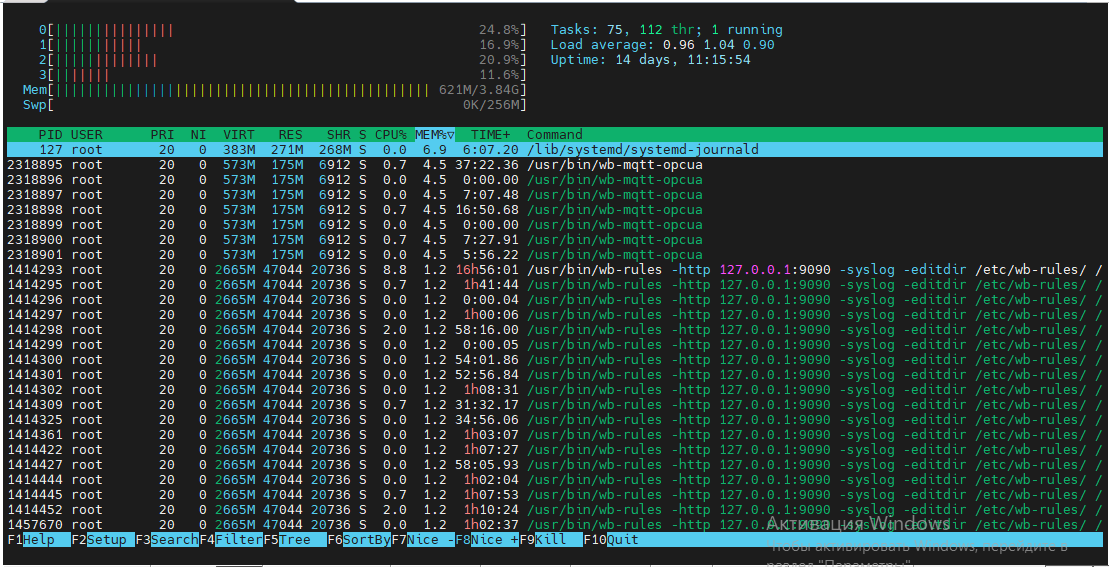This screenshot has width=1109, height=567.
Task: Select process row with PID 1414301
Action: click(x=554, y=375)
